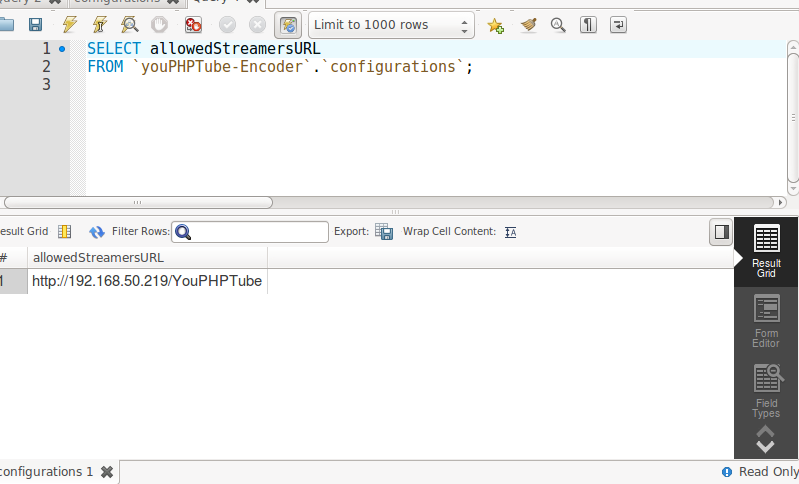Refresh result data with blue arrows icon
799x484 pixels.
coord(97,232)
